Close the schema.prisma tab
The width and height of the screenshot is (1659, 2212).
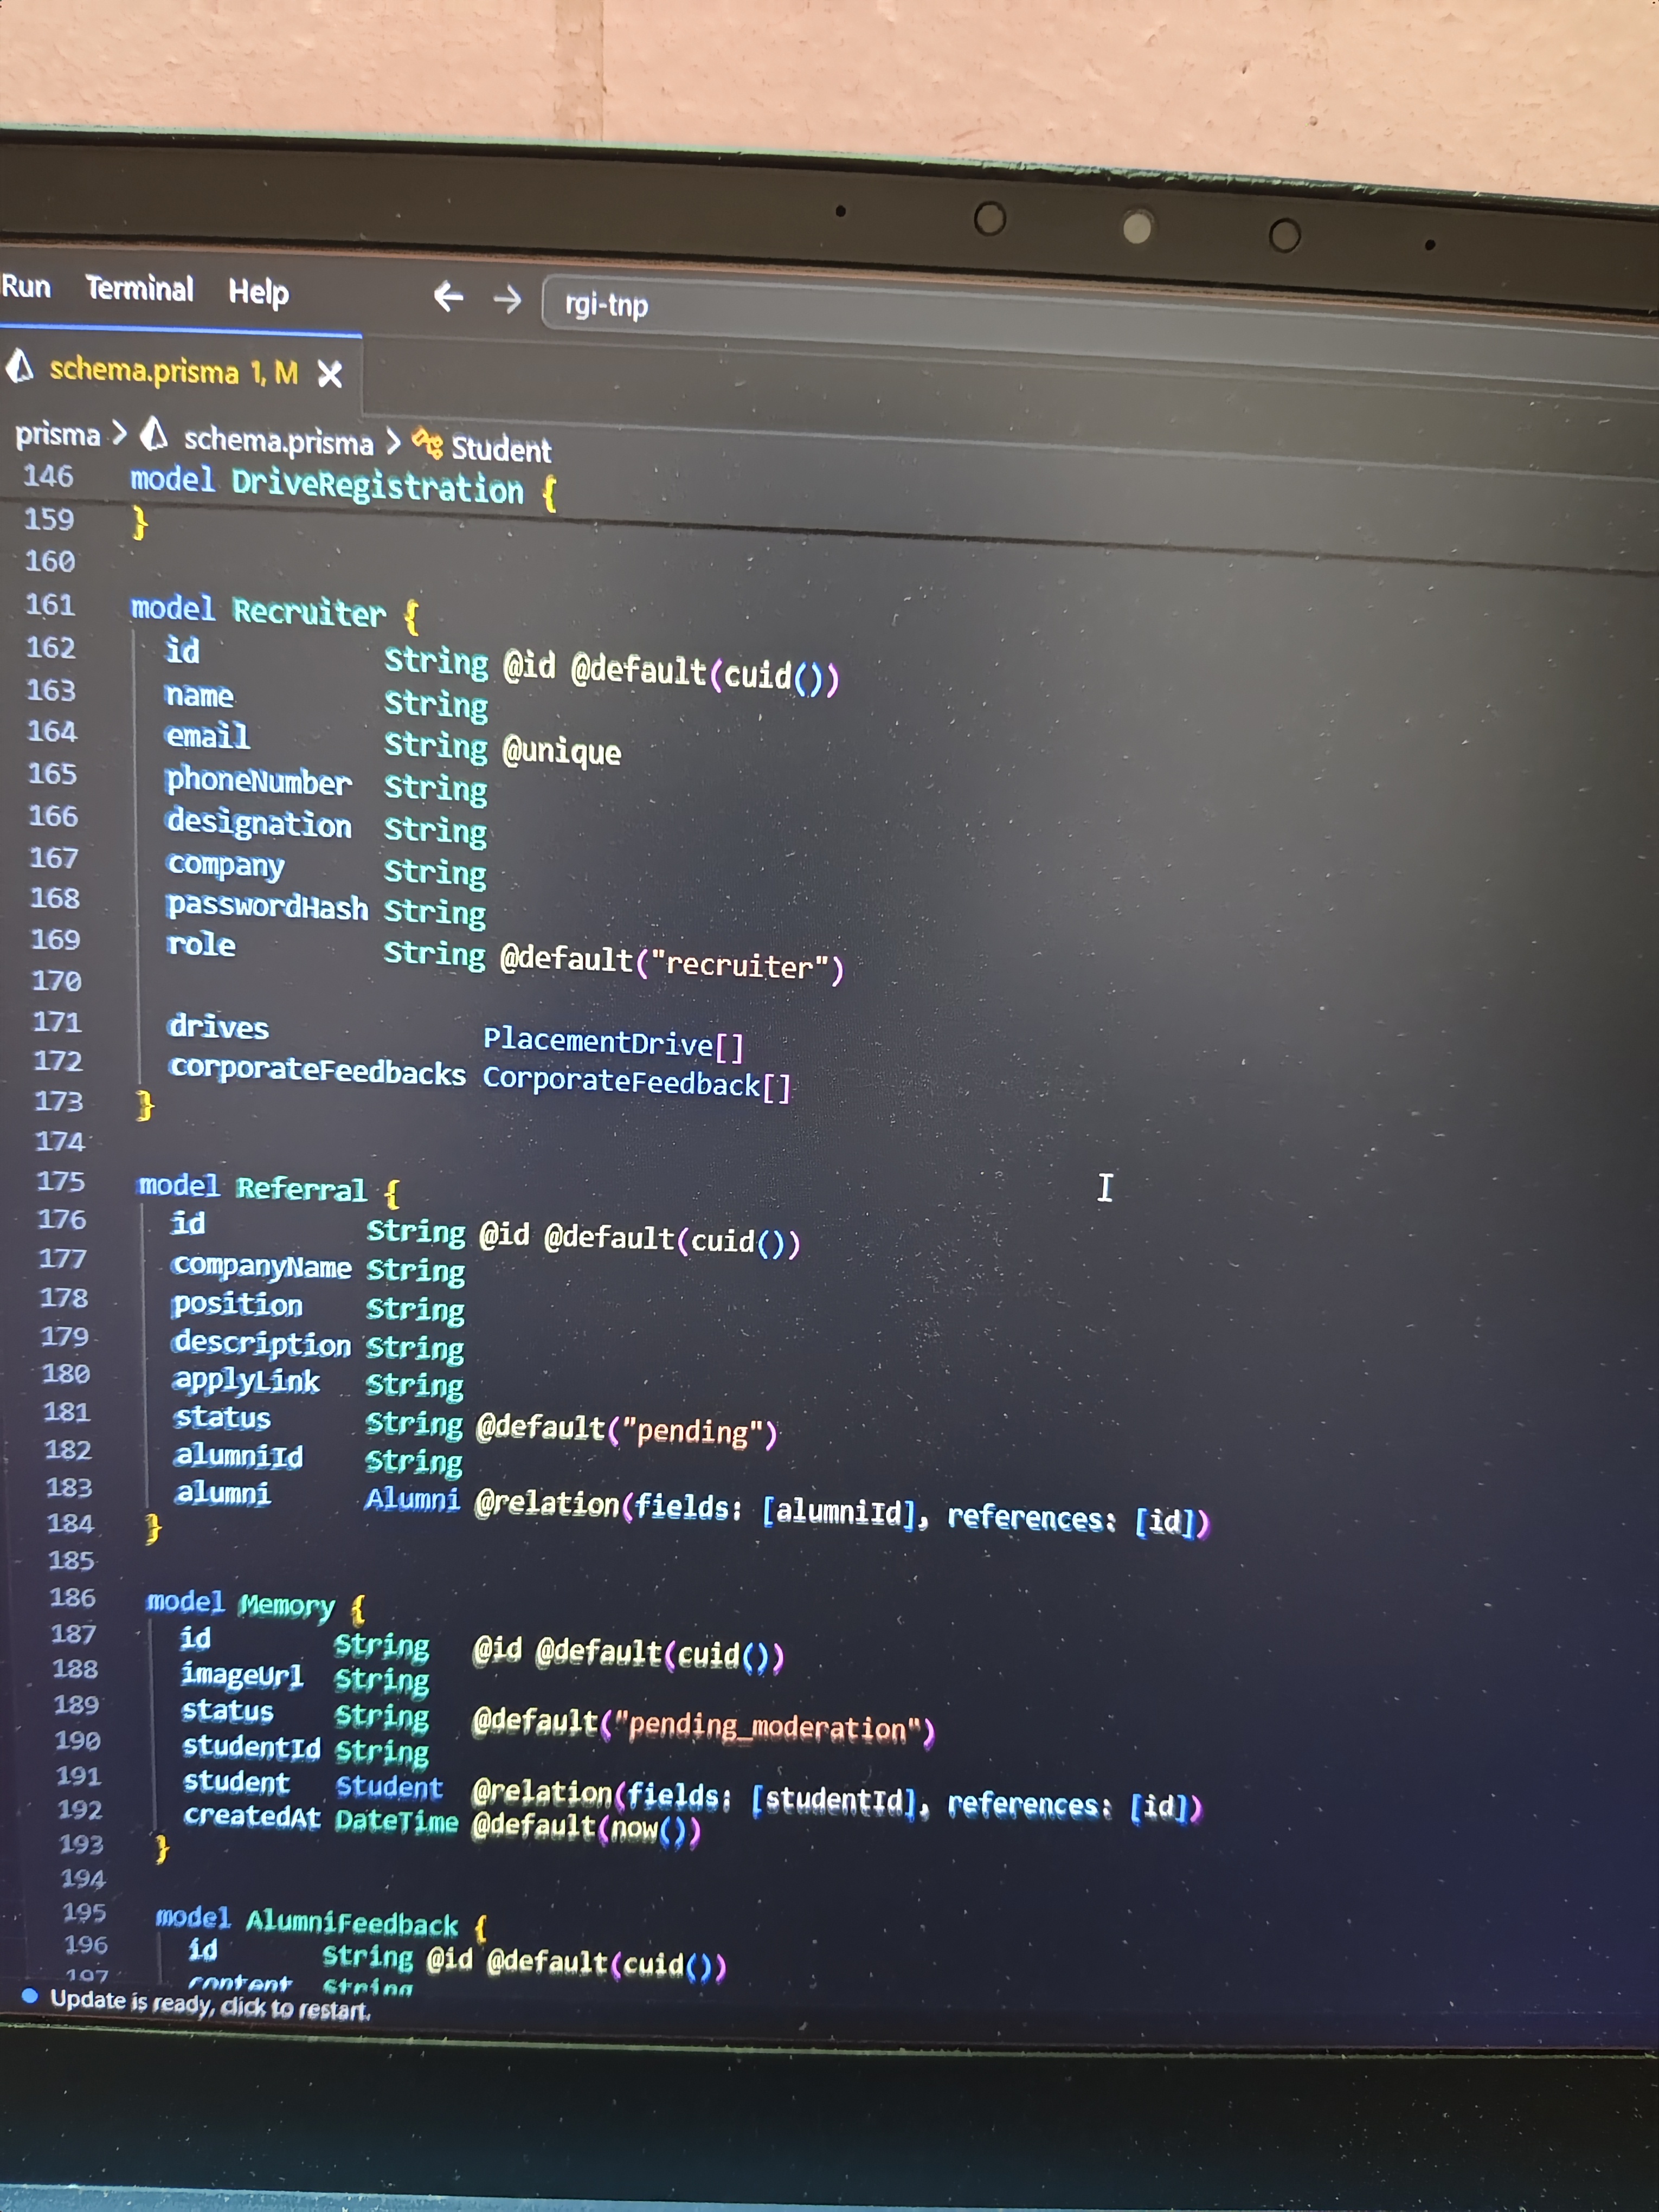(x=329, y=375)
